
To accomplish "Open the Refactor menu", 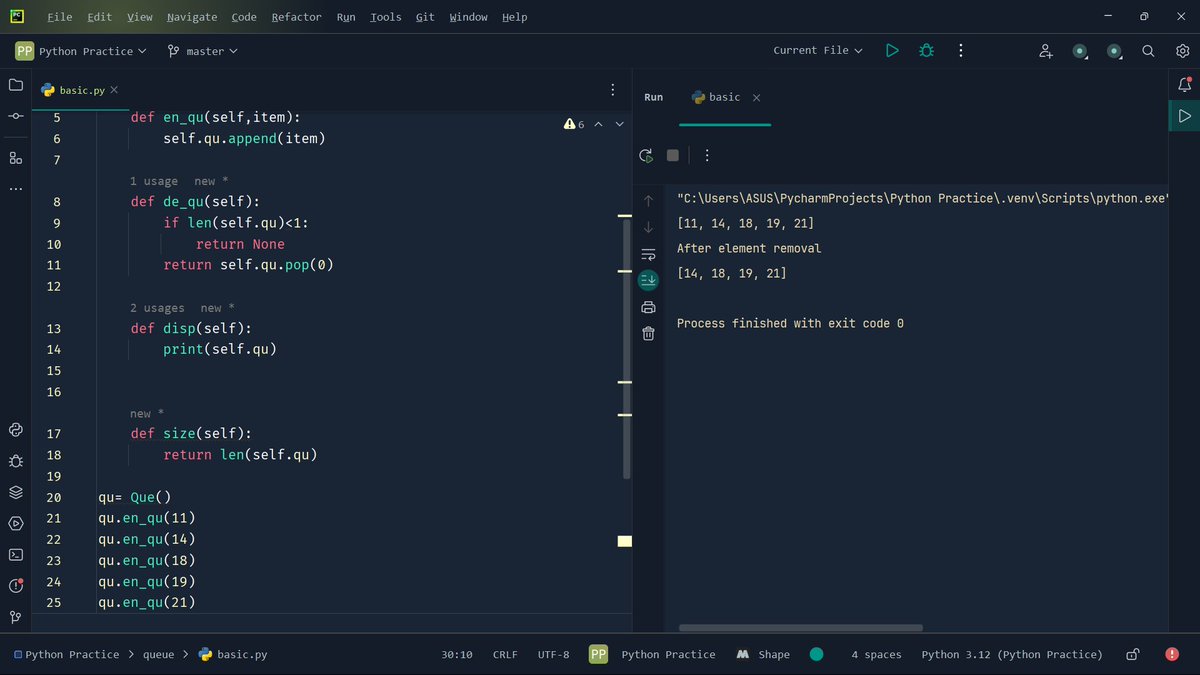I will [x=296, y=17].
